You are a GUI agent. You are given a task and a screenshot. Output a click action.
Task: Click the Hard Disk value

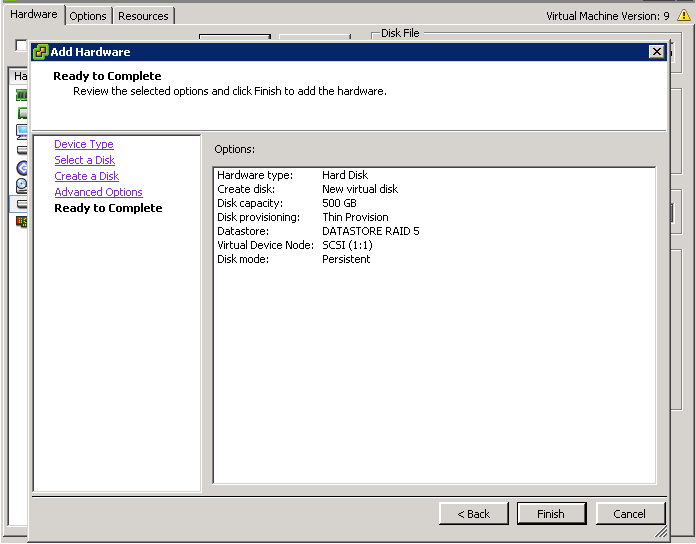coord(345,175)
